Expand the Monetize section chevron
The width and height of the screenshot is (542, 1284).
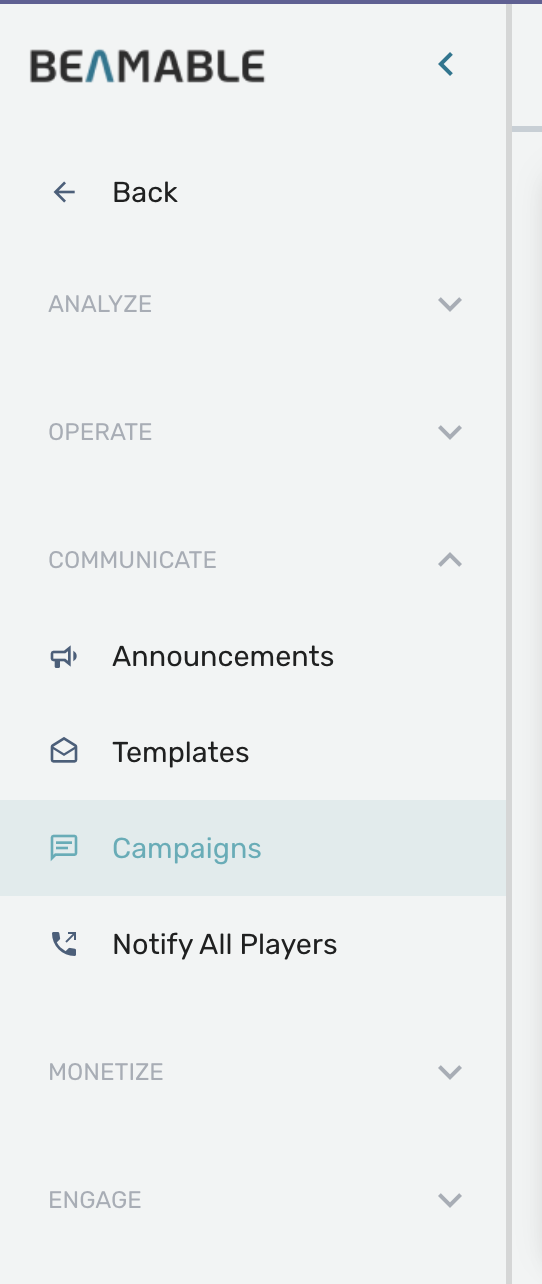click(x=450, y=1072)
